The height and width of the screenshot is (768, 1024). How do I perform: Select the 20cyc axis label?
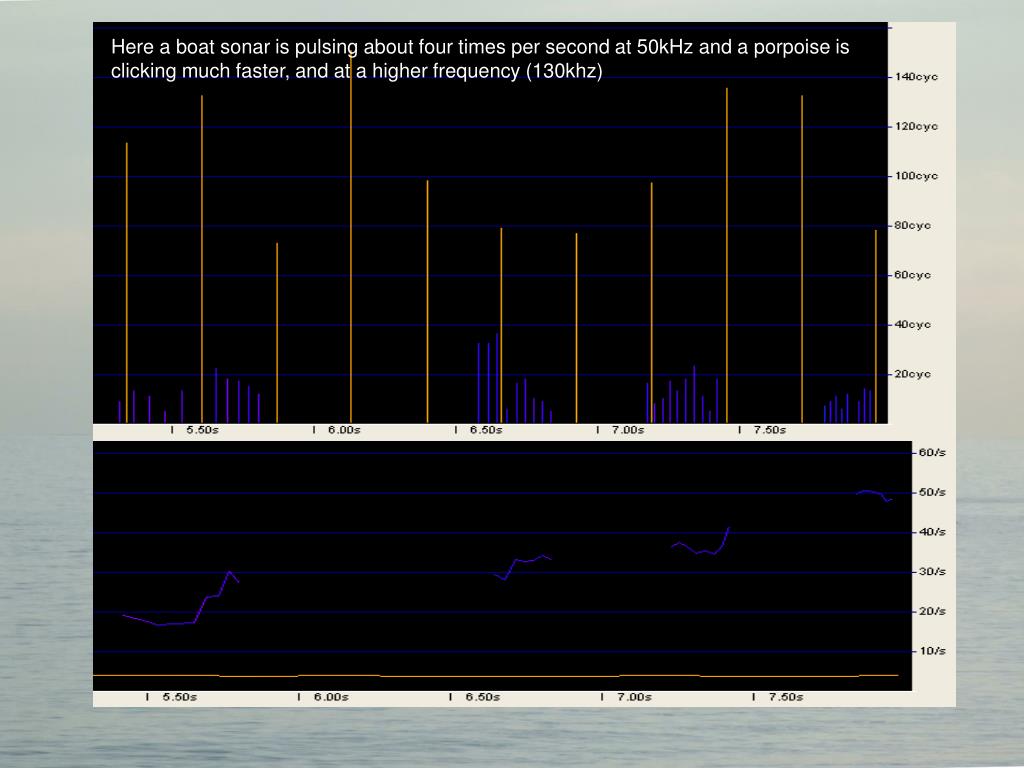point(912,375)
